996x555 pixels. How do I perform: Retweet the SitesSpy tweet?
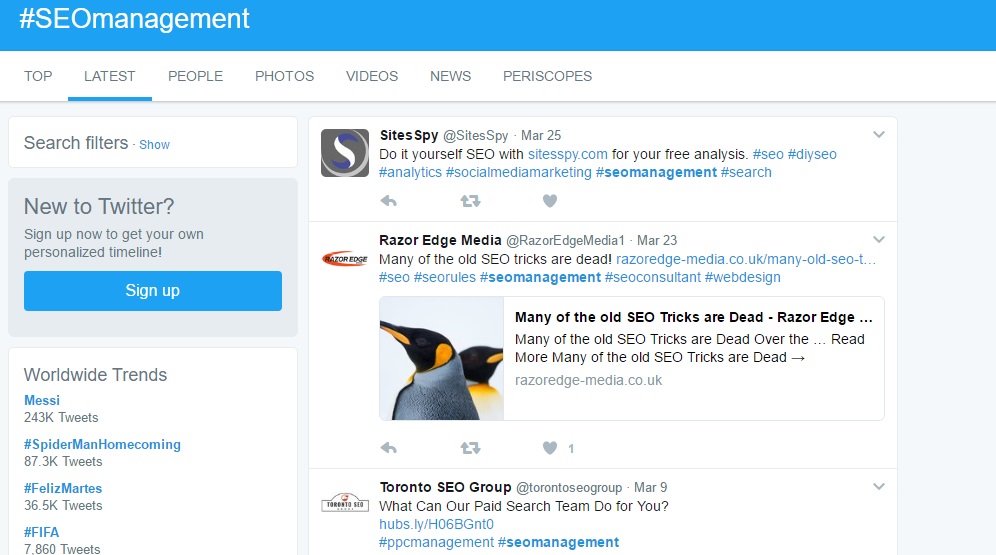click(470, 201)
